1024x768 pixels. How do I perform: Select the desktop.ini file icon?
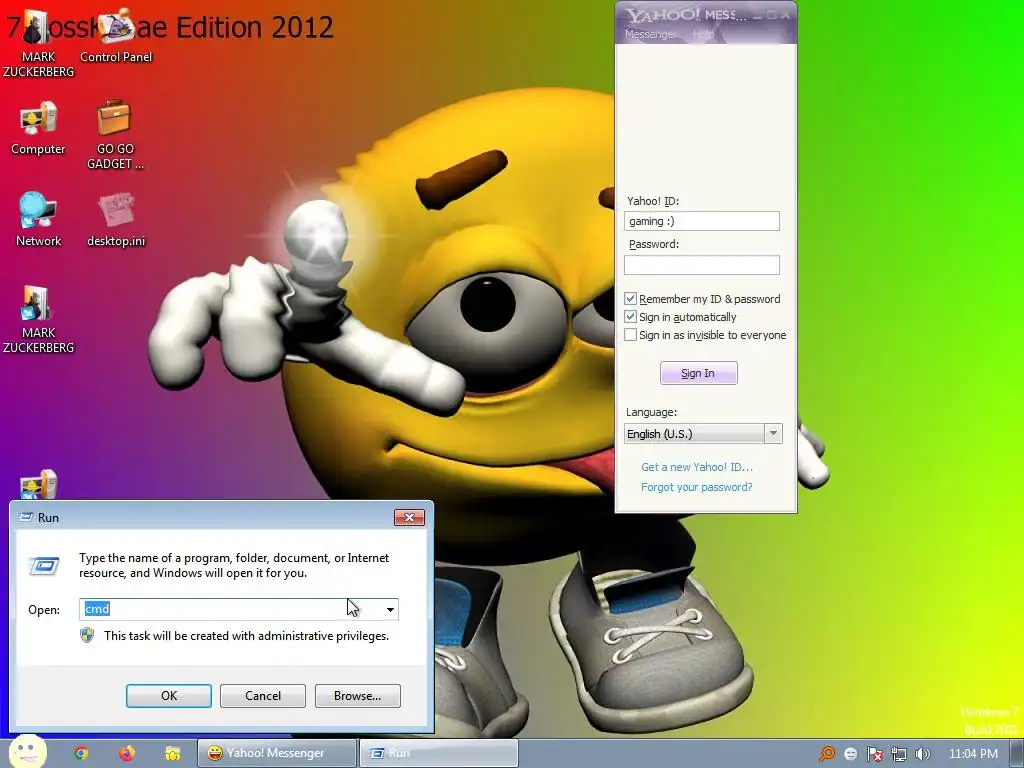tap(116, 219)
